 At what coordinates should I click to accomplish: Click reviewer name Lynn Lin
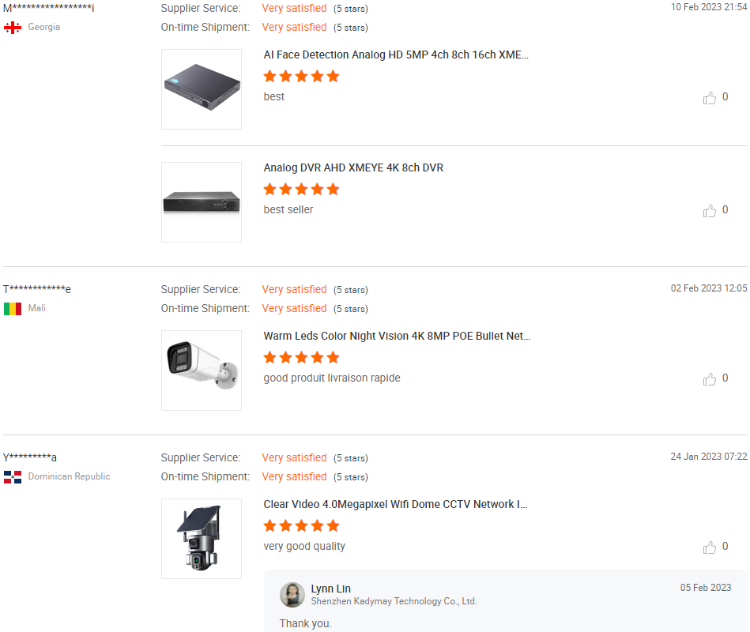click(x=331, y=588)
